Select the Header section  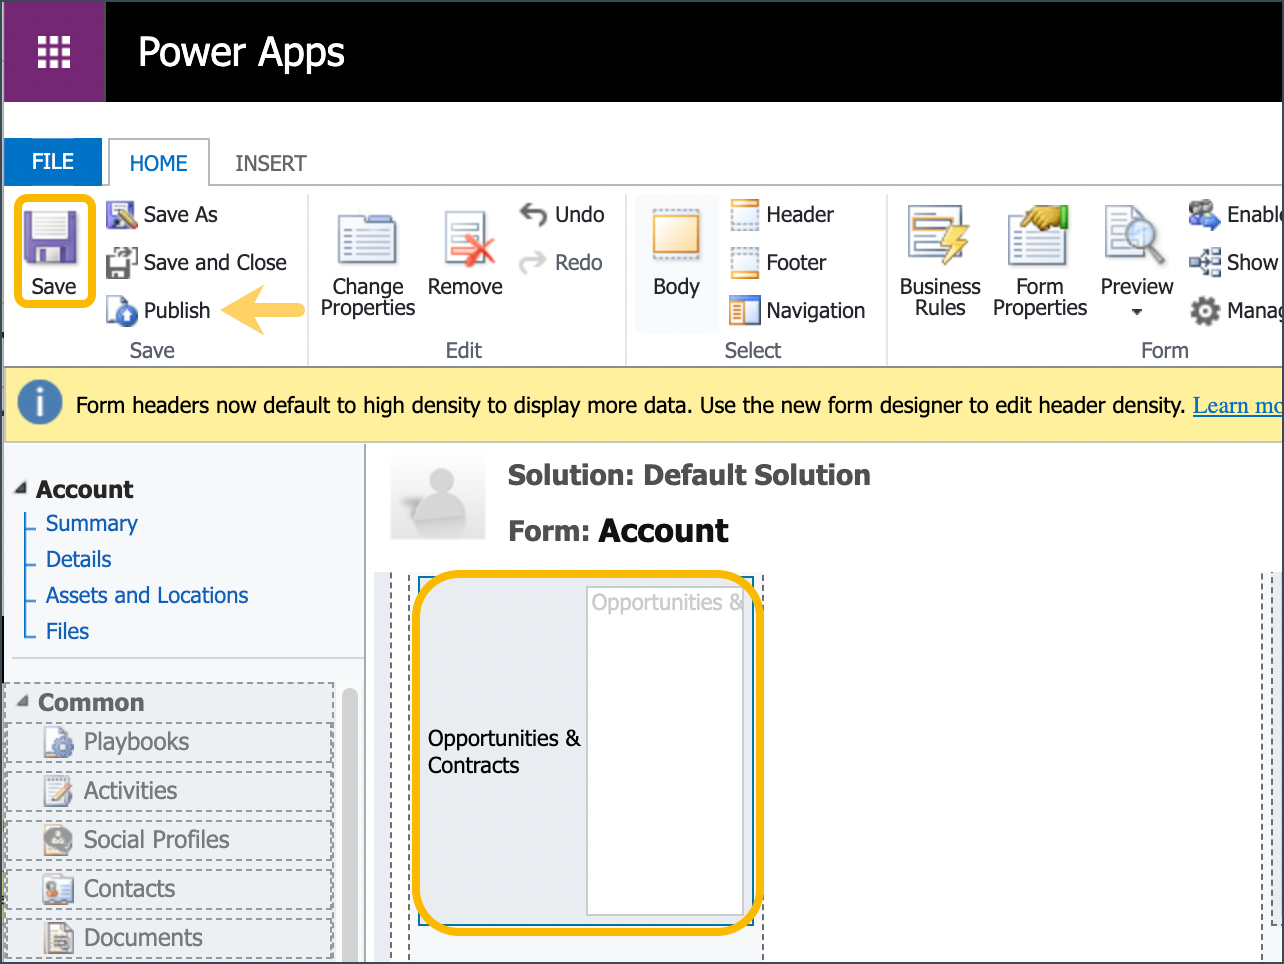tap(782, 215)
